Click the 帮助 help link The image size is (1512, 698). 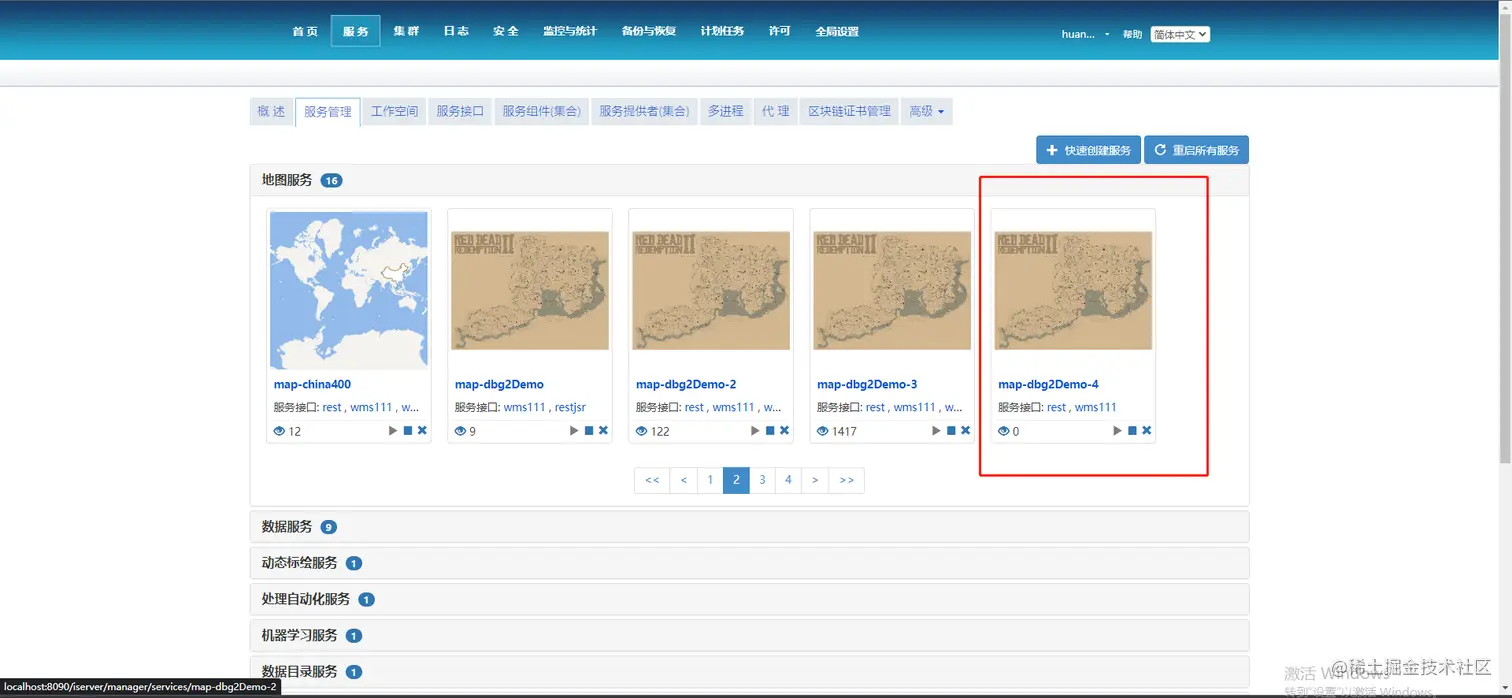point(1132,34)
